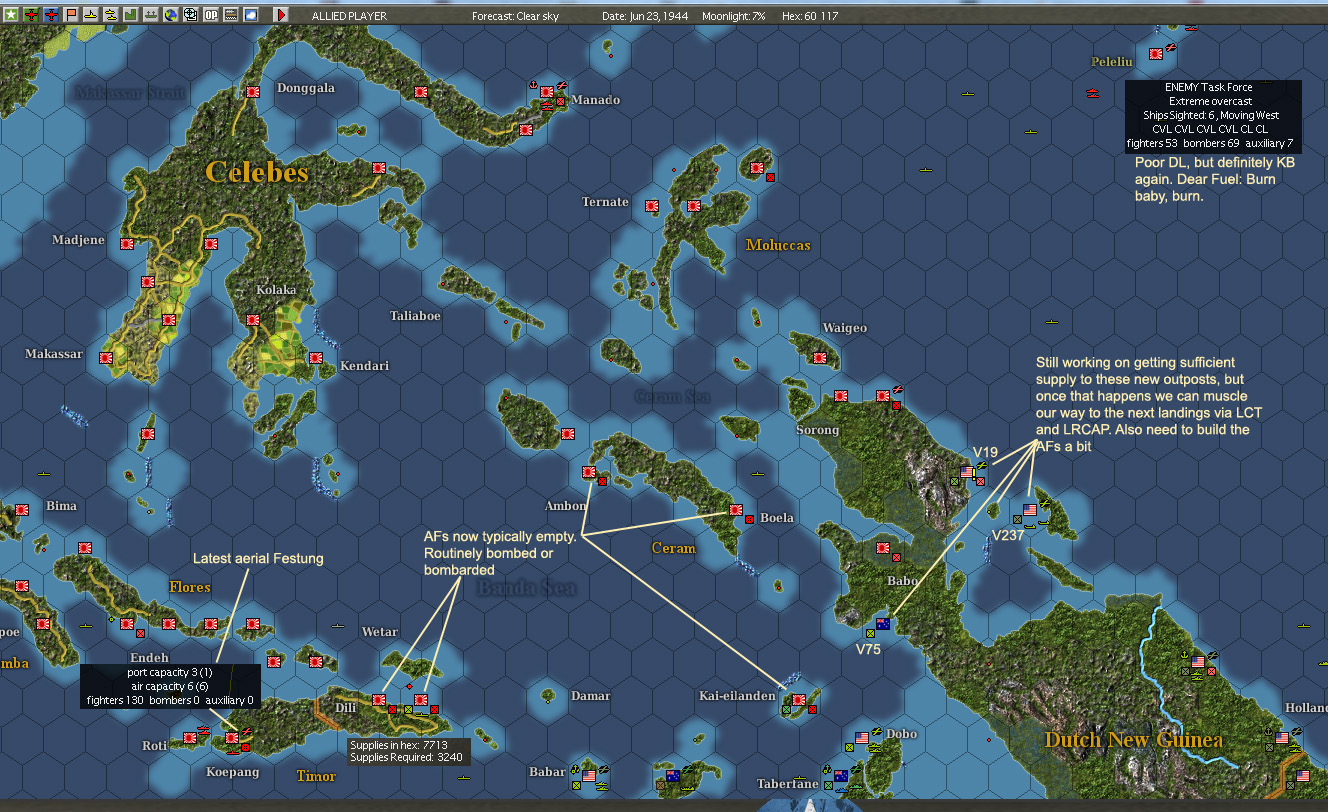The height and width of the screenshot is (812, 1328).
Task: Click the Timor island label
Action: tap(316, 776)
